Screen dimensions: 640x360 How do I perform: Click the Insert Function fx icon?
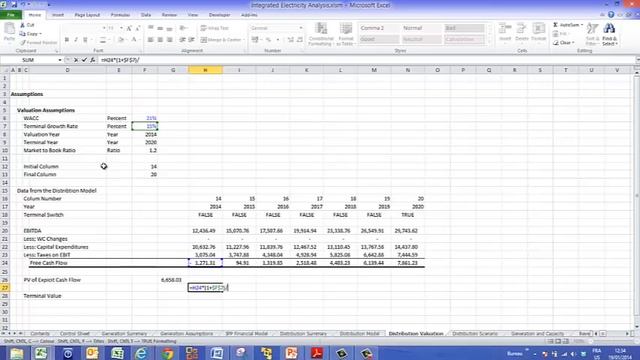point(93,60)
